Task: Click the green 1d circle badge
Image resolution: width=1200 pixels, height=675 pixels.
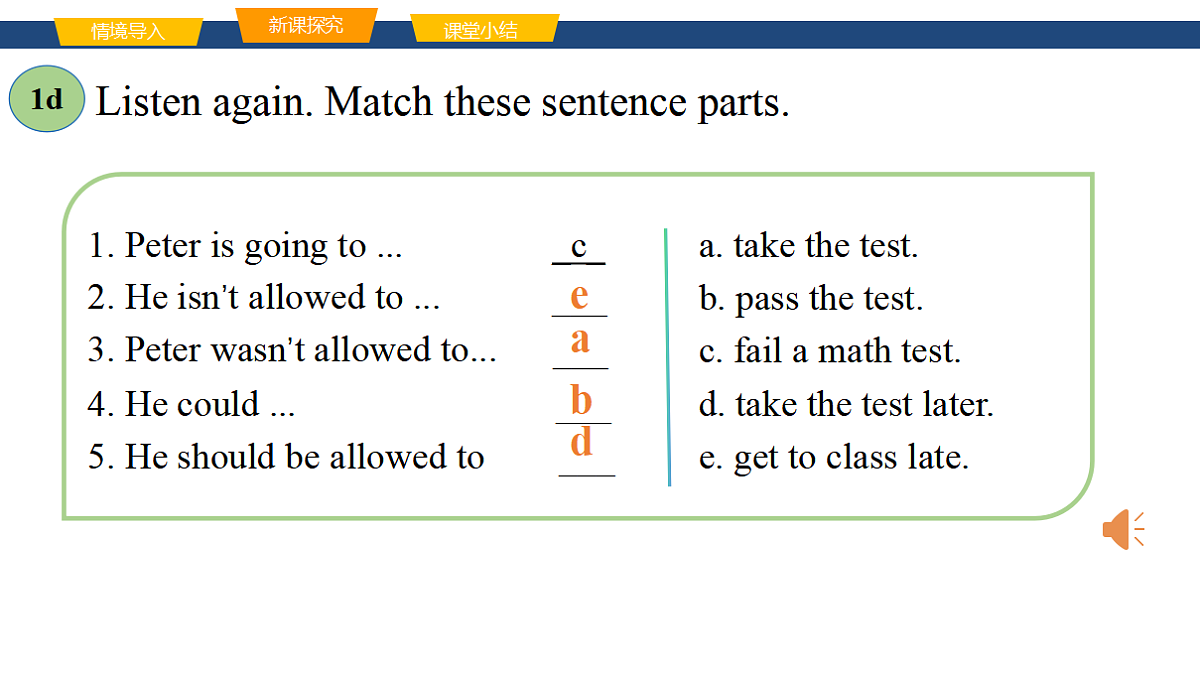Action: point(47,99)
